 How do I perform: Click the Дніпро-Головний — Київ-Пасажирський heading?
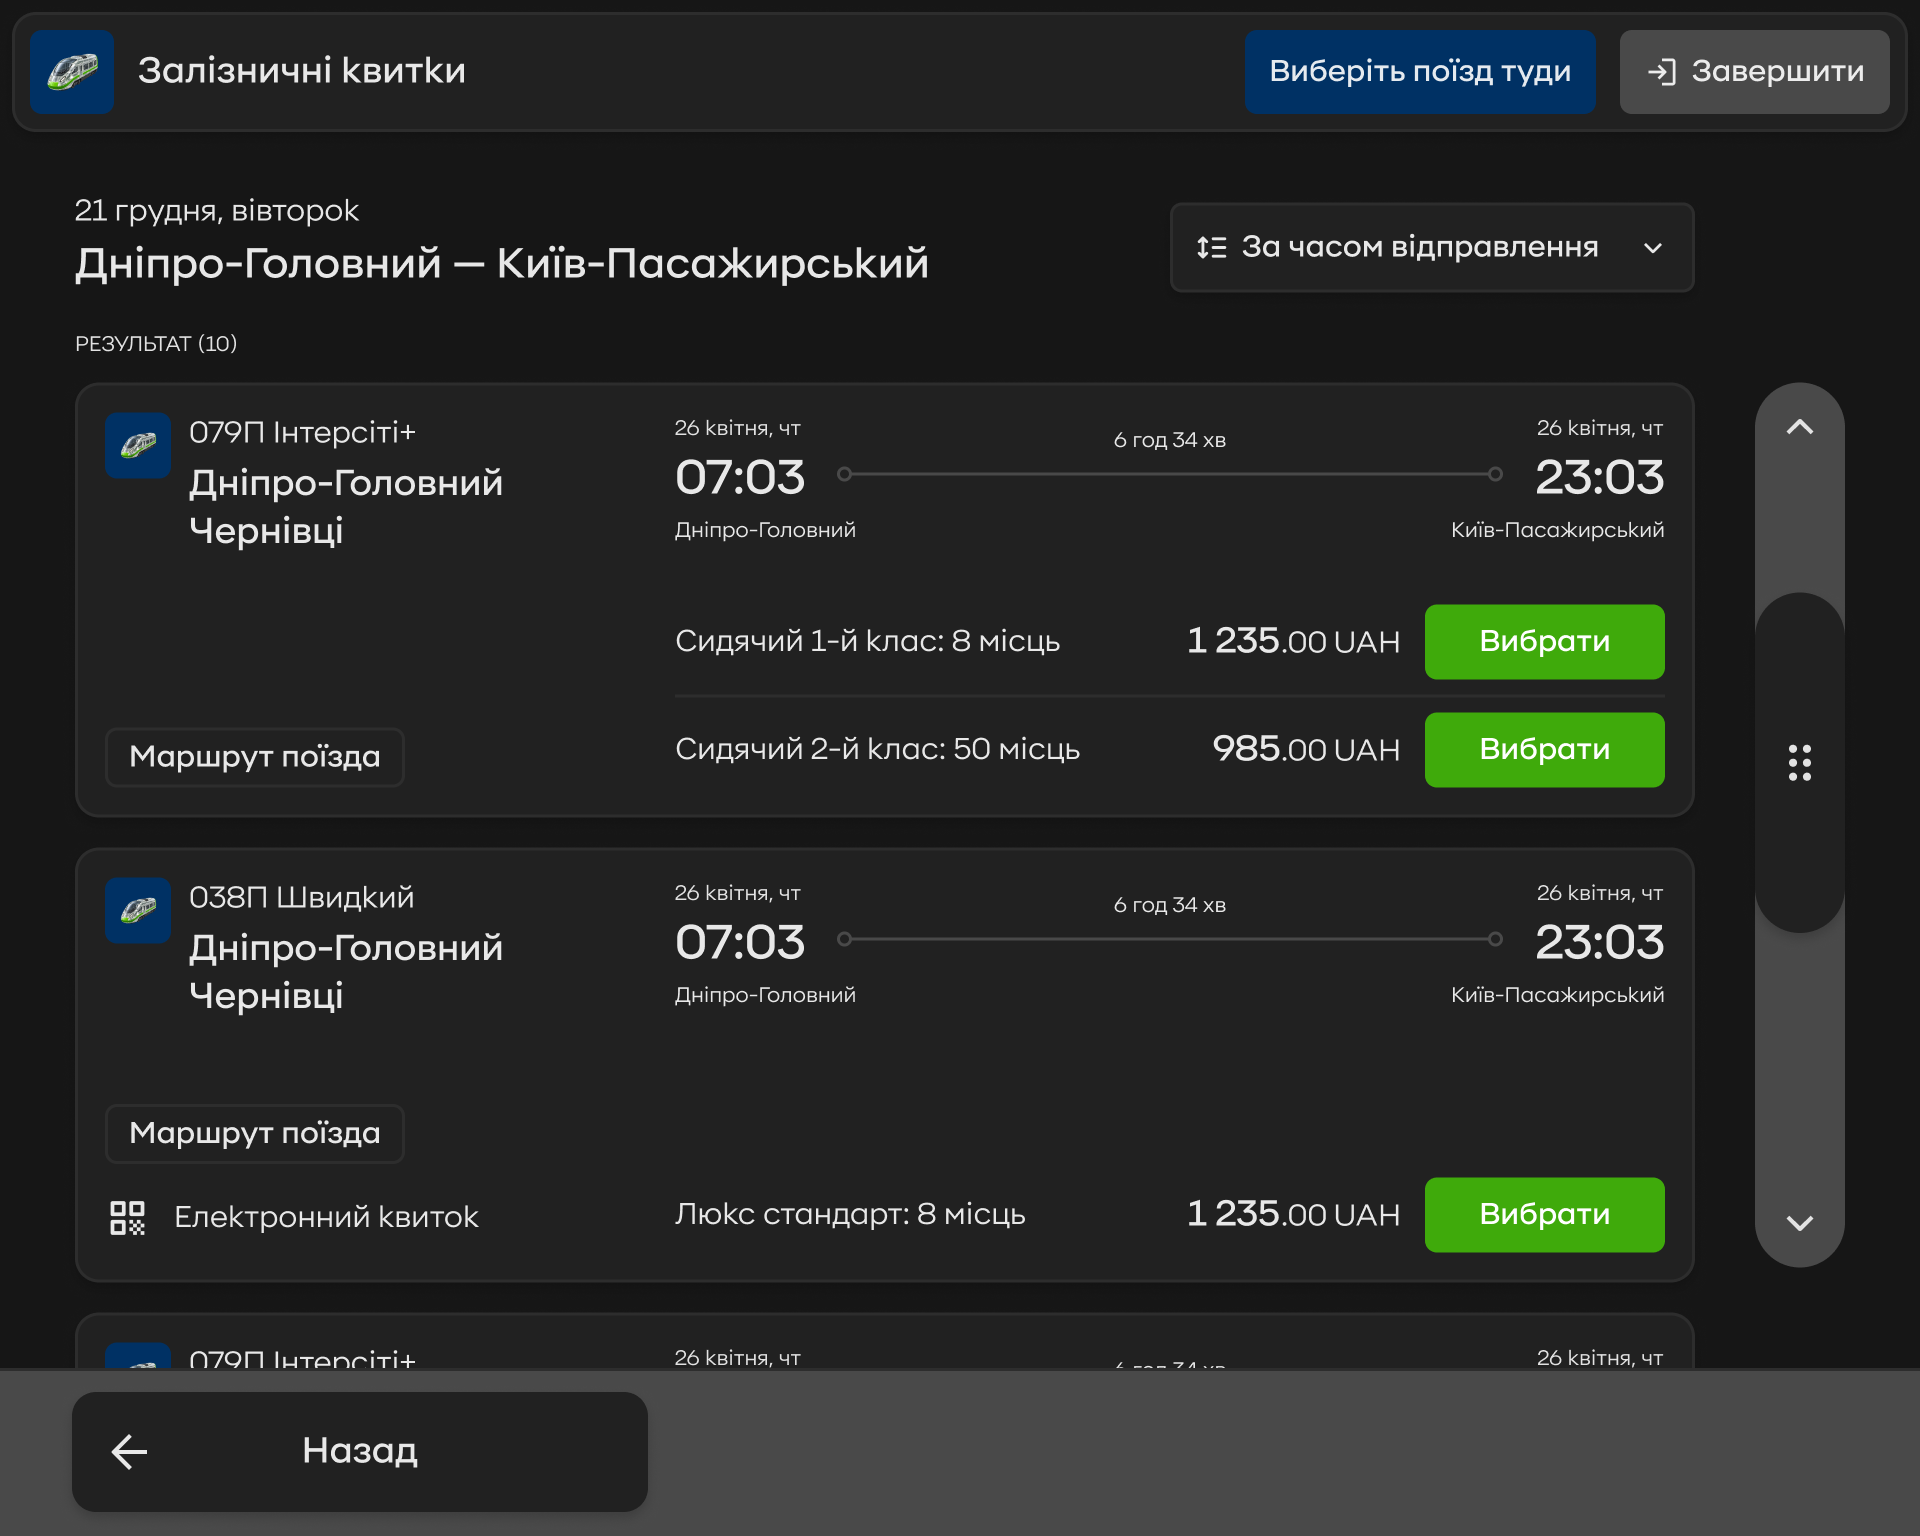502,263
